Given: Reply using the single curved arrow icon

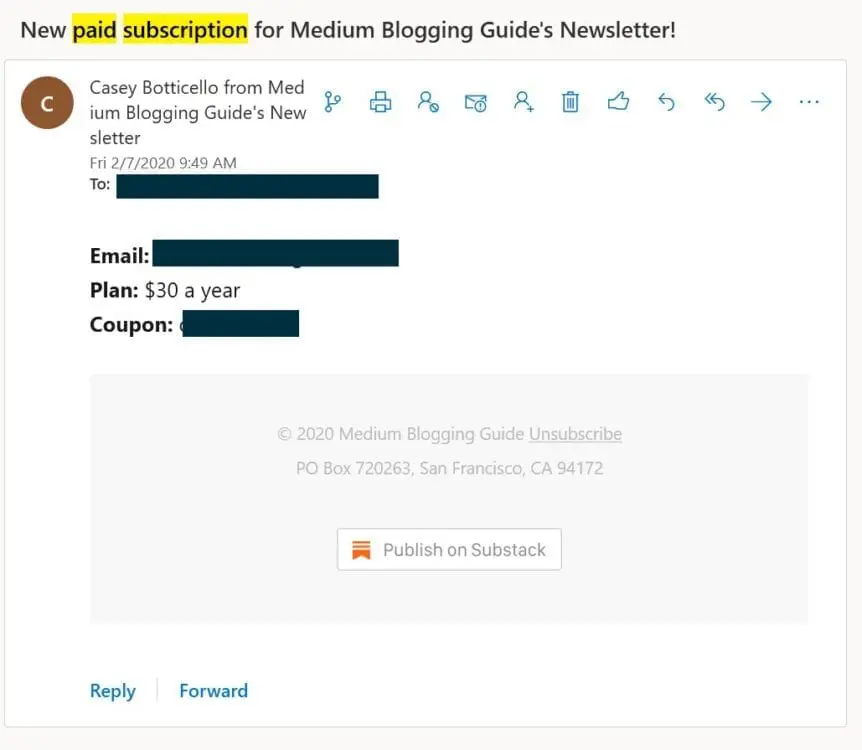Looking at the screenshot, I should click(666, 102).
